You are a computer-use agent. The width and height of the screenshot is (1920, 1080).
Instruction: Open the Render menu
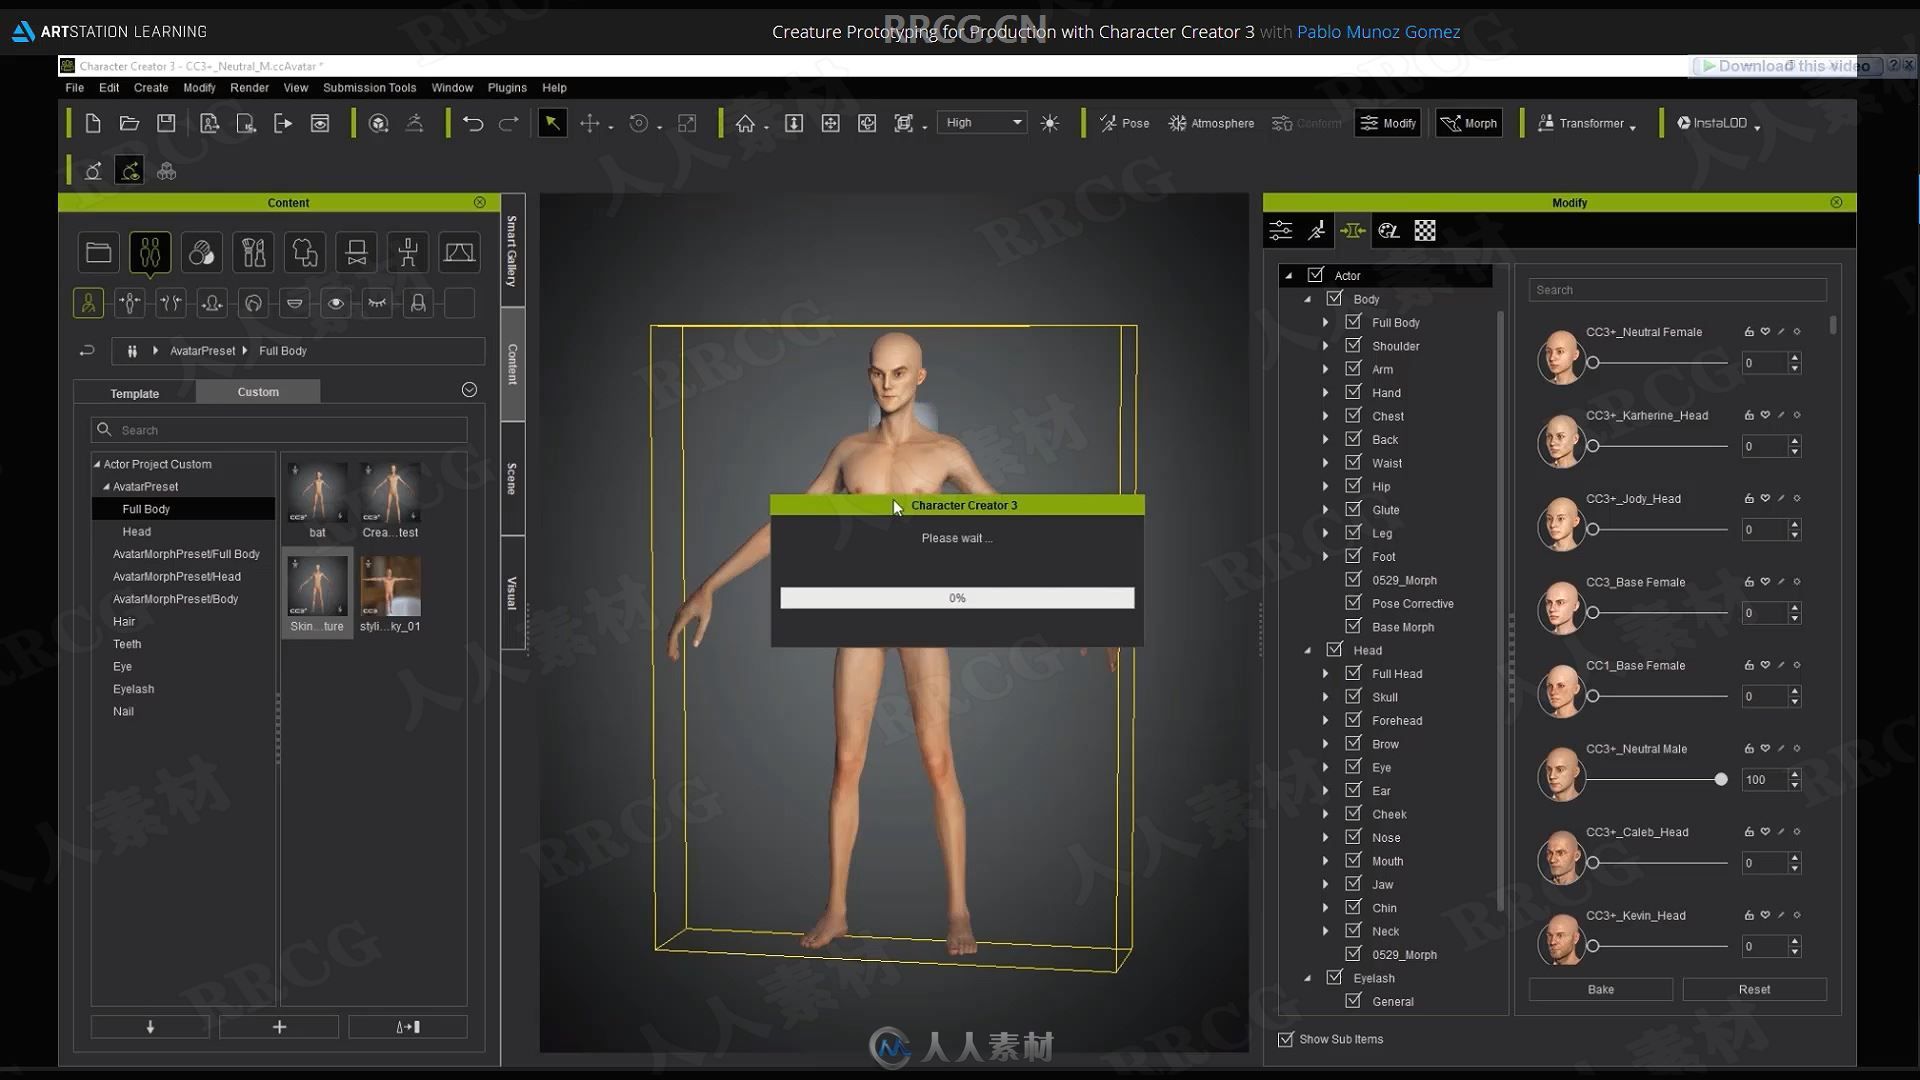coord(249,88)
